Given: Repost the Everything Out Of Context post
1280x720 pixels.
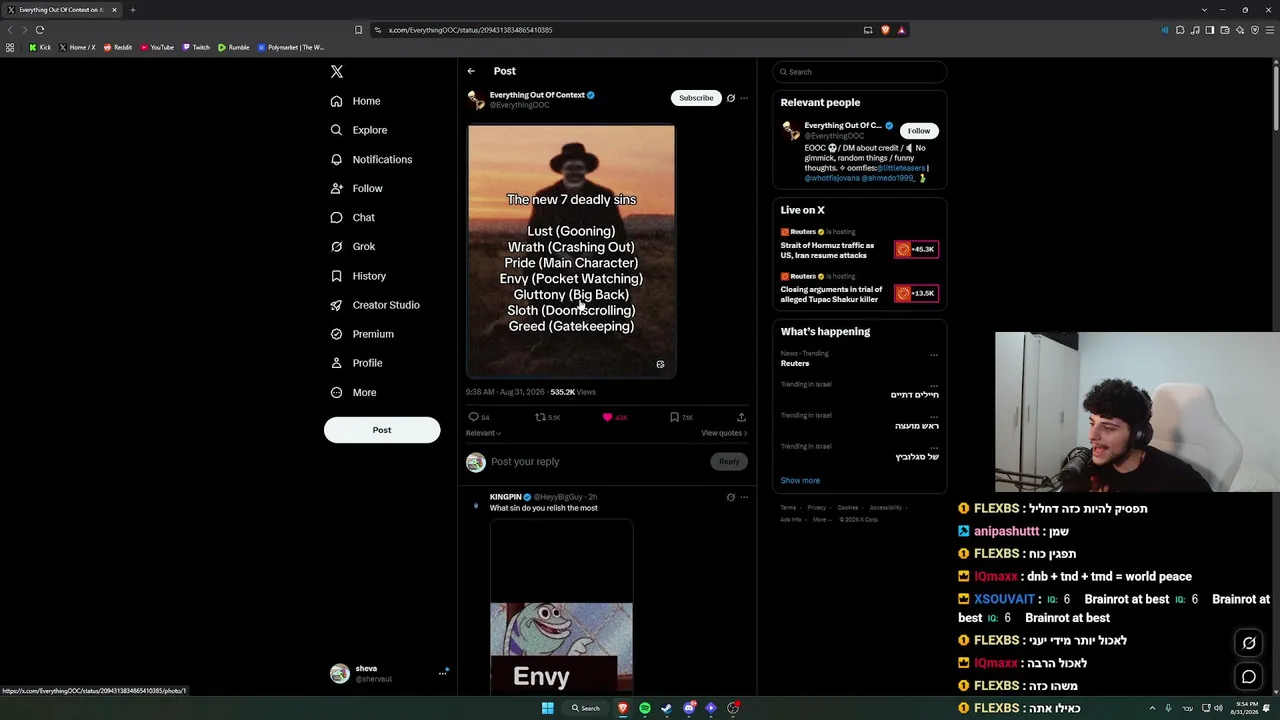Looking at the screenshot, I should point(540,417).
